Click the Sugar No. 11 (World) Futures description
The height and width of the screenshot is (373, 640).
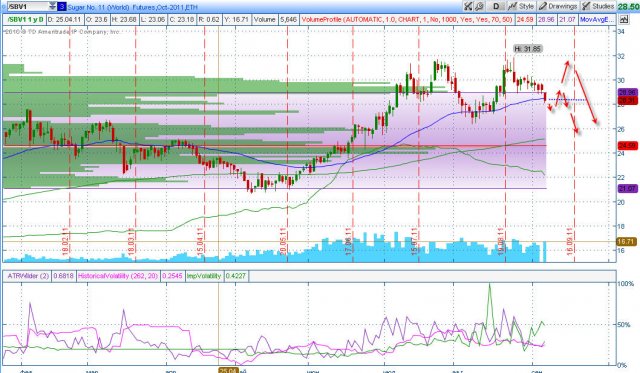click(132, 7)
